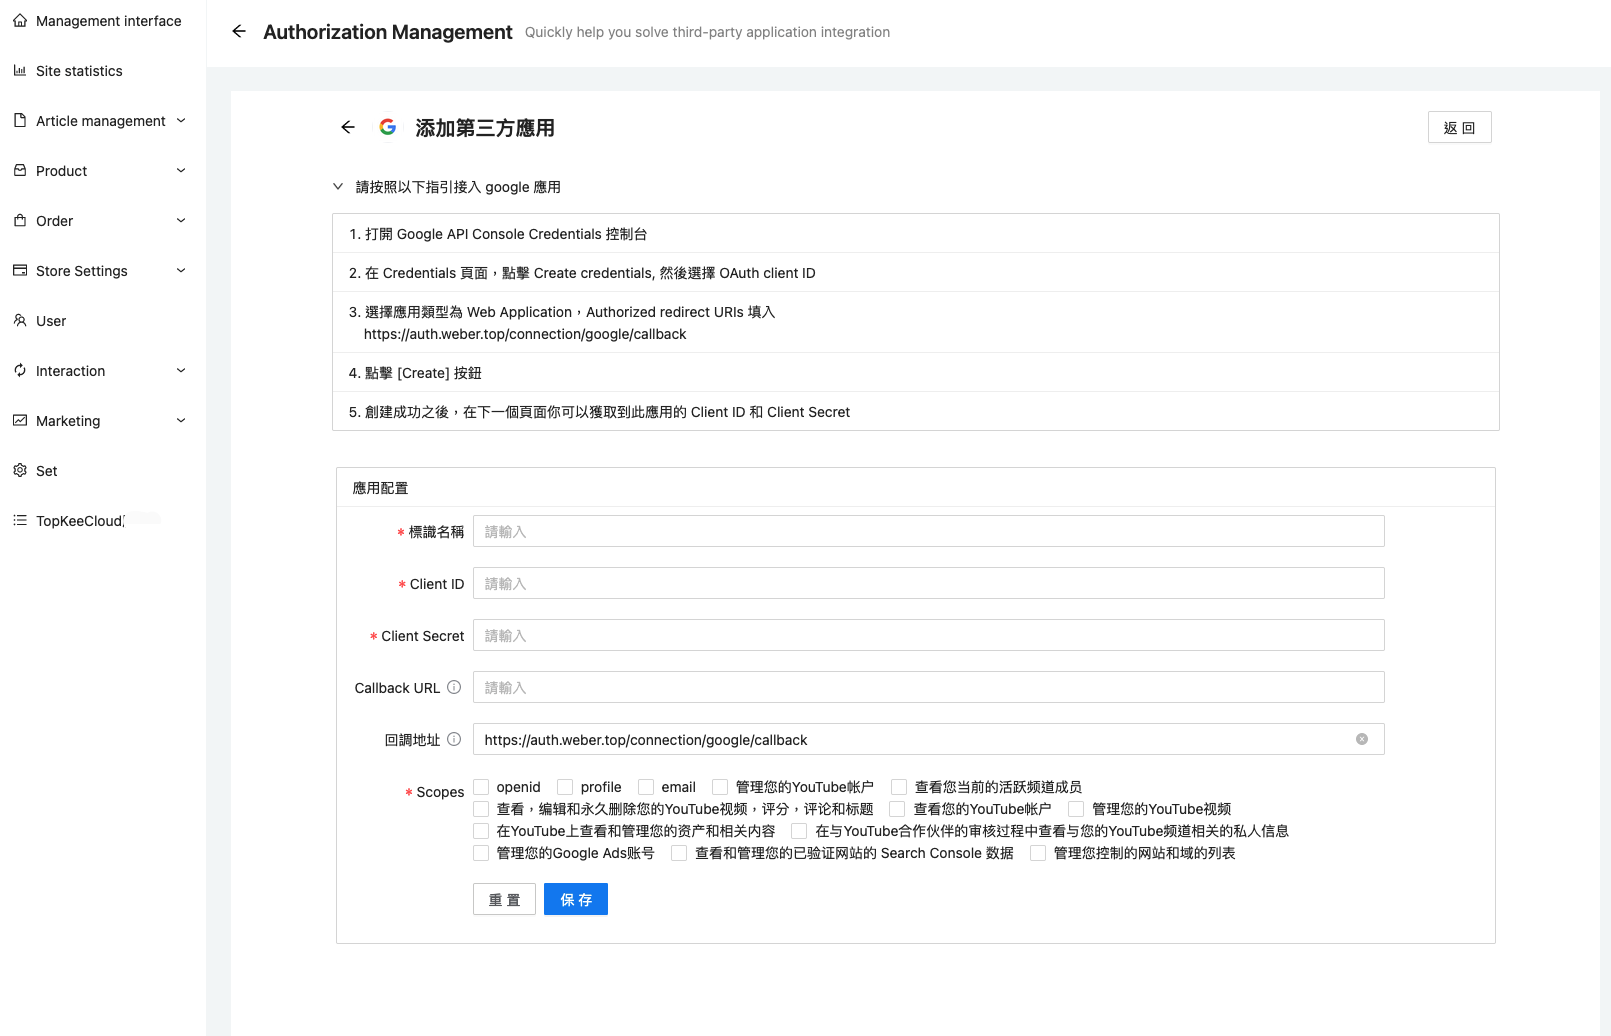This screenshot has width=1611, height=1036.
Task: Check the profile scope checkbox
Action: [x=566, y=787]
